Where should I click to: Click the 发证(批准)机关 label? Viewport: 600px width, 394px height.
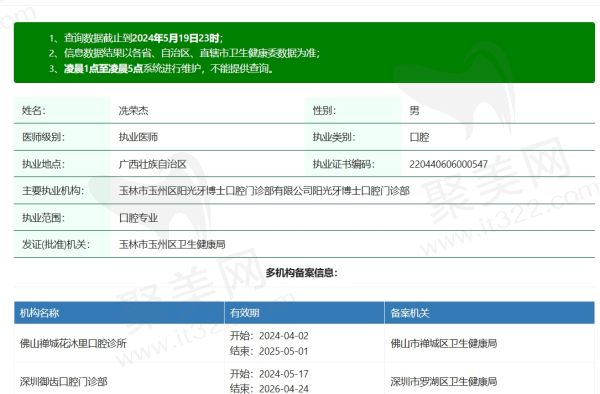click(56, 244)
